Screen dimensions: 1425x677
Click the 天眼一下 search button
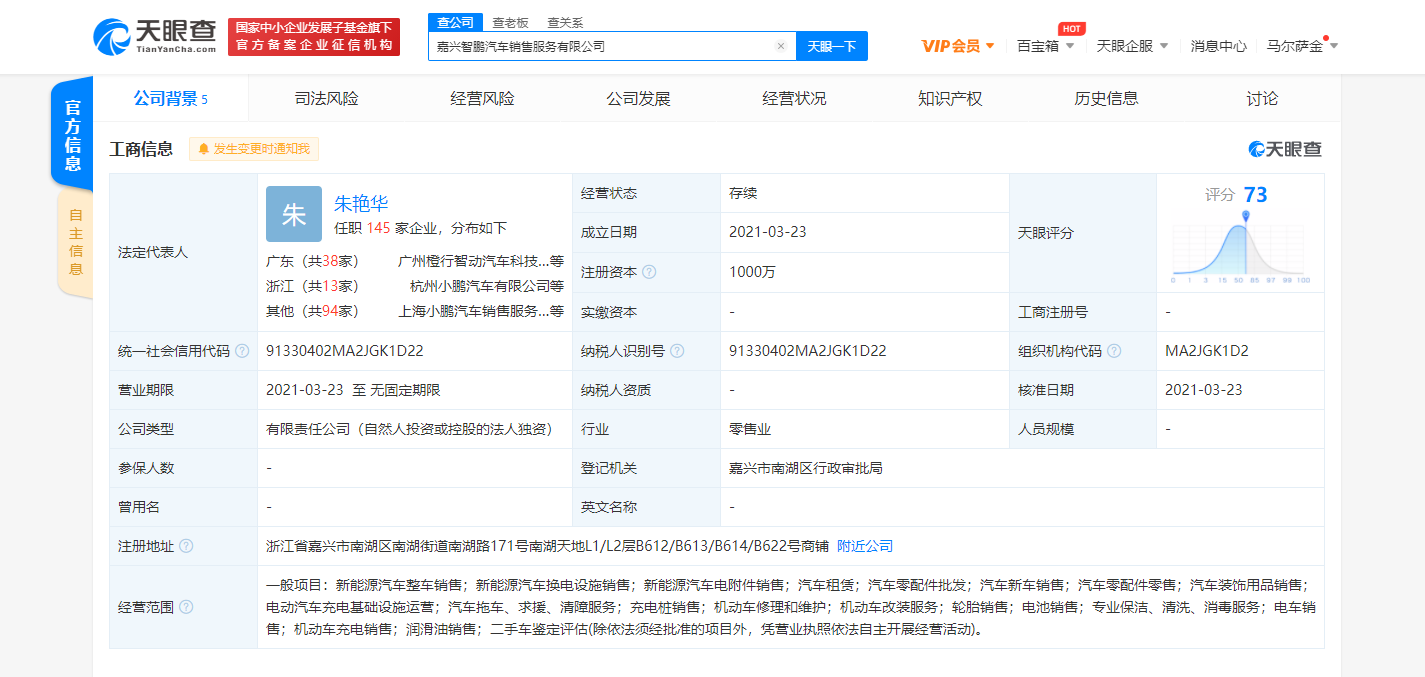pos(831,46)
